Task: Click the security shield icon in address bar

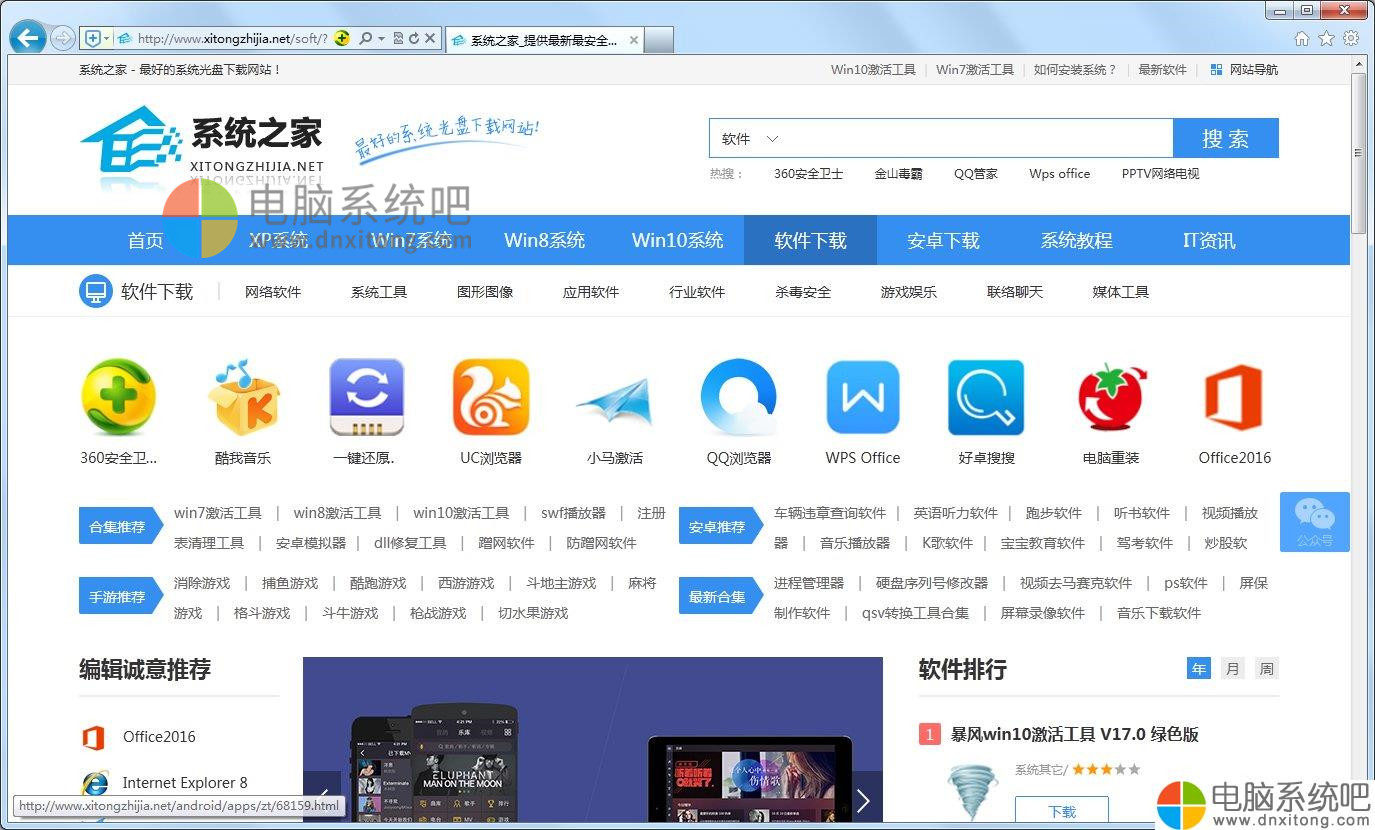Action: [93, 38]
